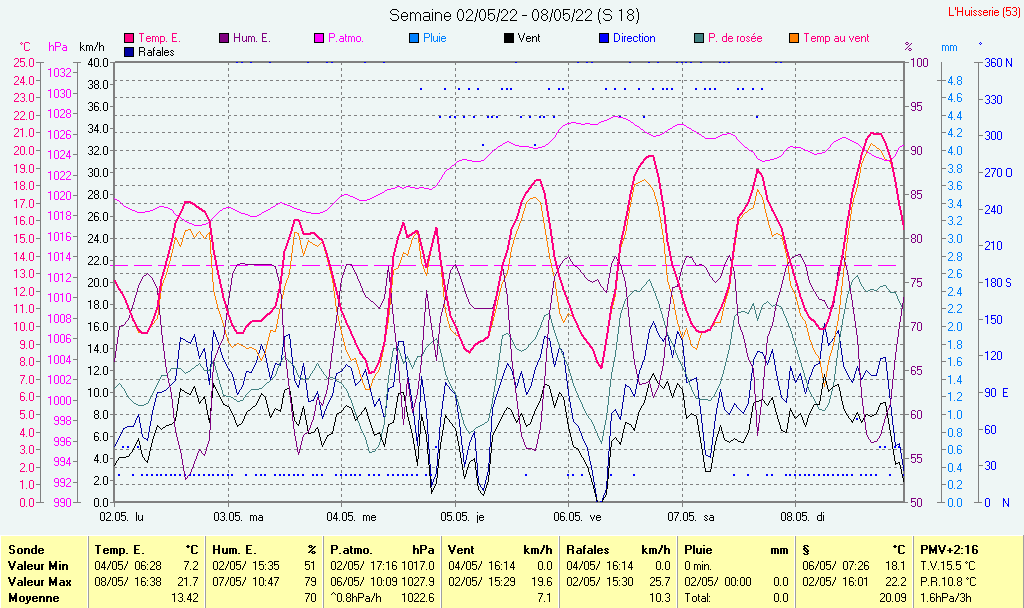Click the '06.05. ve' date label

[577, 517]
